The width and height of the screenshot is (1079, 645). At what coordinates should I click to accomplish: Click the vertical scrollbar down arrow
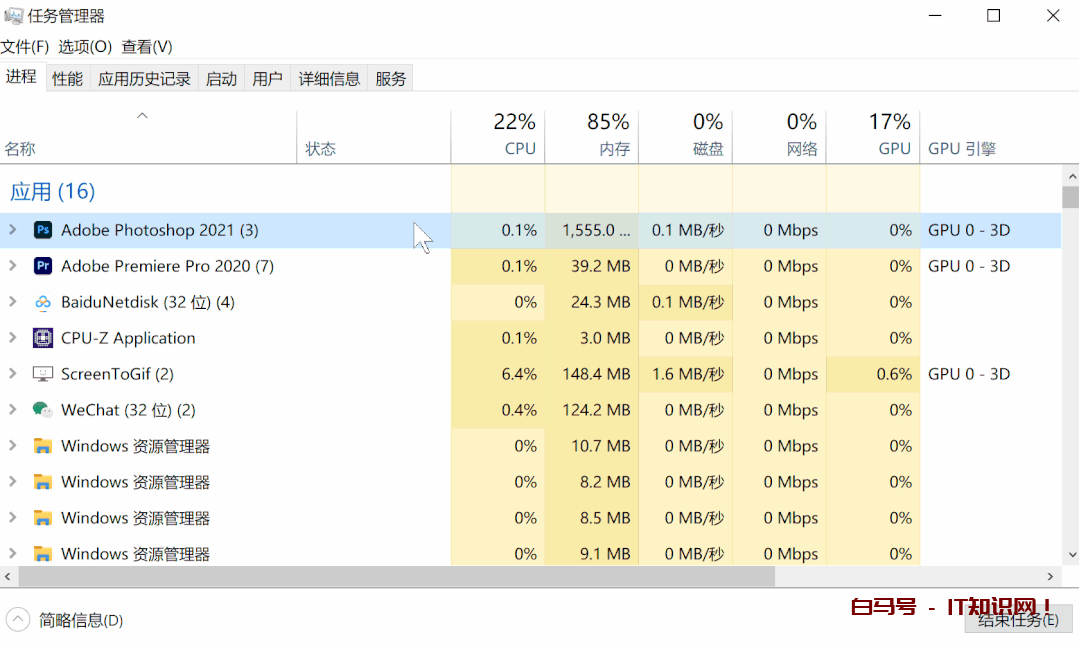(x=1070, y=554)
